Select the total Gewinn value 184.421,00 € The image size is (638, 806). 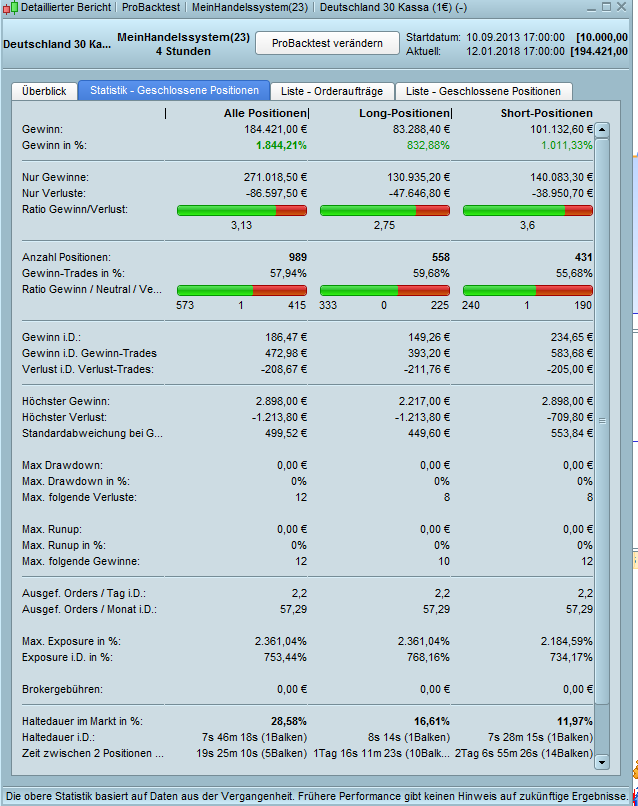click(276, 129)
